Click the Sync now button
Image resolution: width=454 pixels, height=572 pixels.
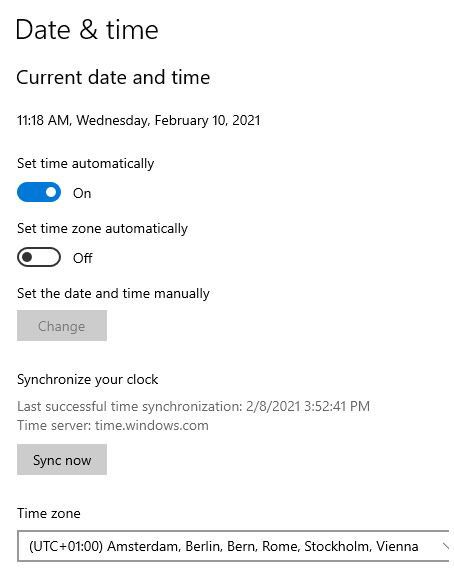point(62,460)
